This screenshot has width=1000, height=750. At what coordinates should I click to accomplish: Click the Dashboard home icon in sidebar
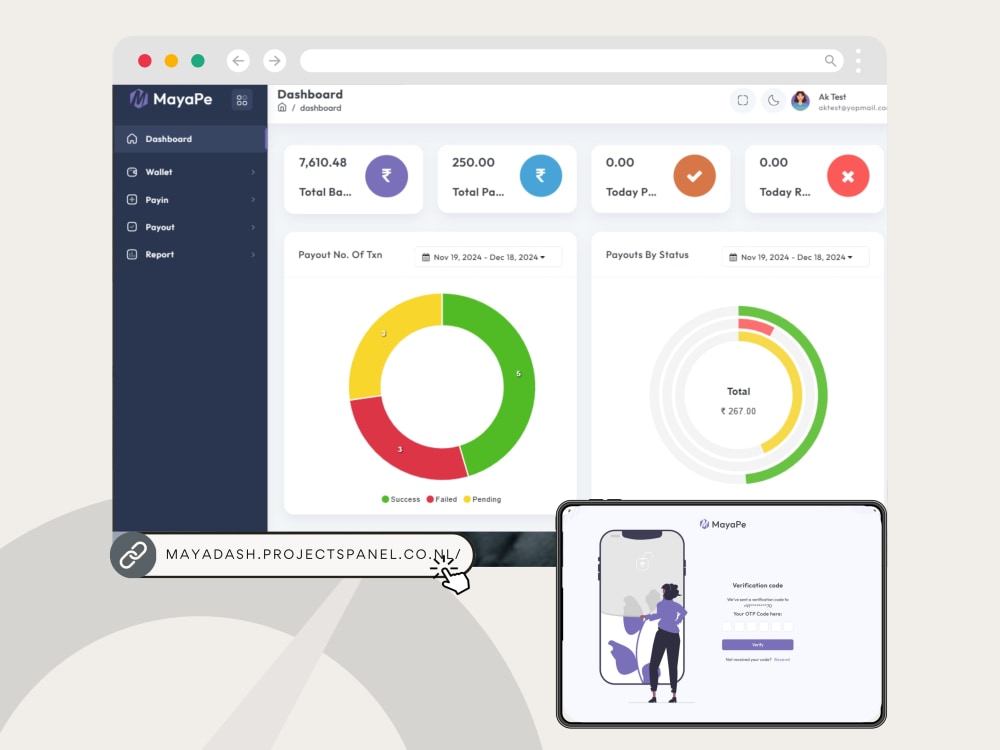tap(132, 138)
